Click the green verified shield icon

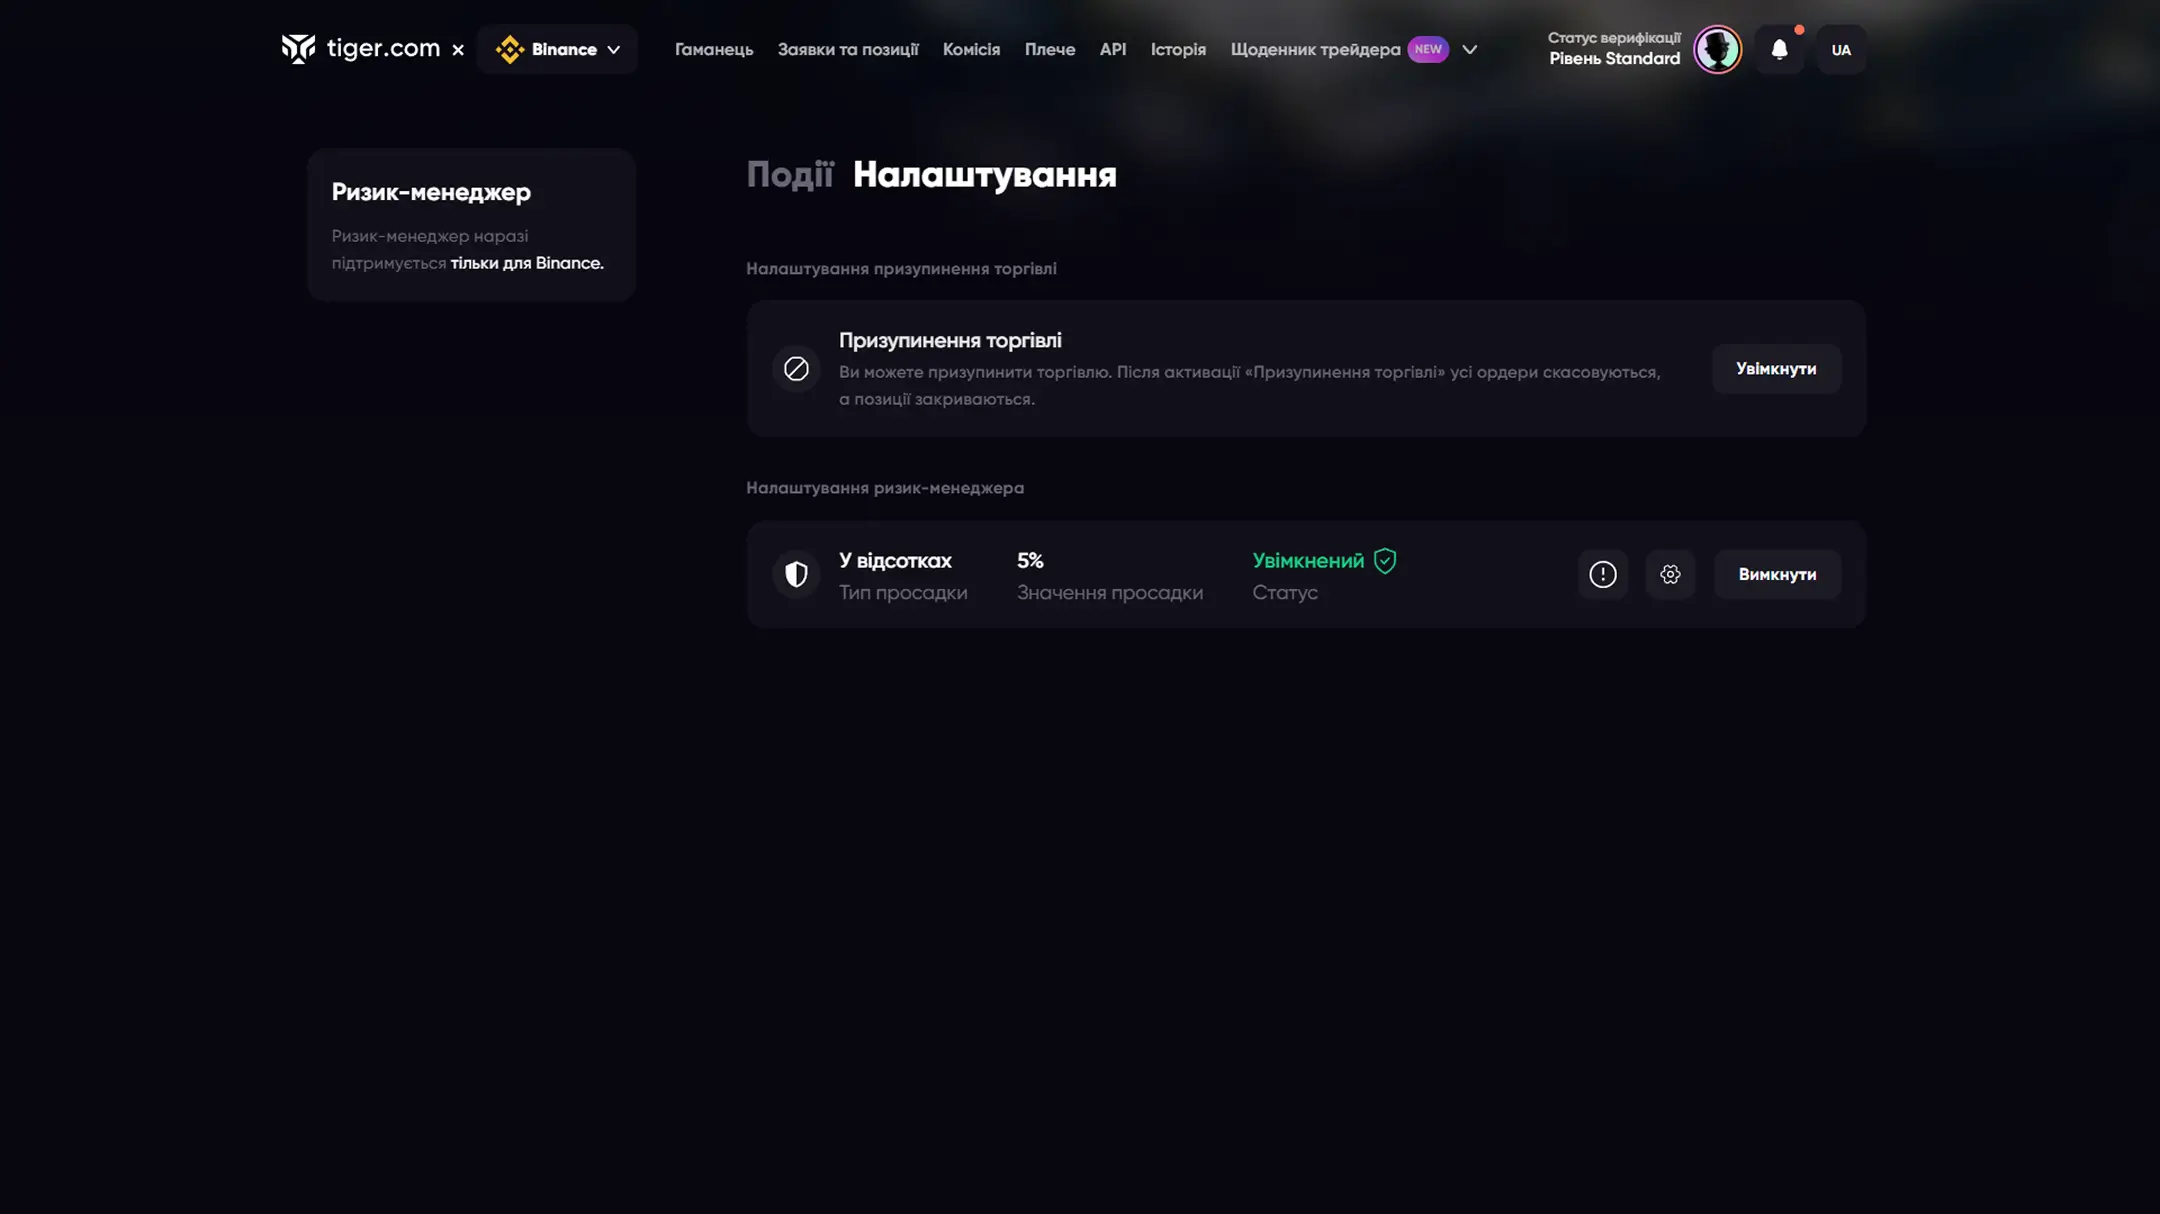point(1385,561)
